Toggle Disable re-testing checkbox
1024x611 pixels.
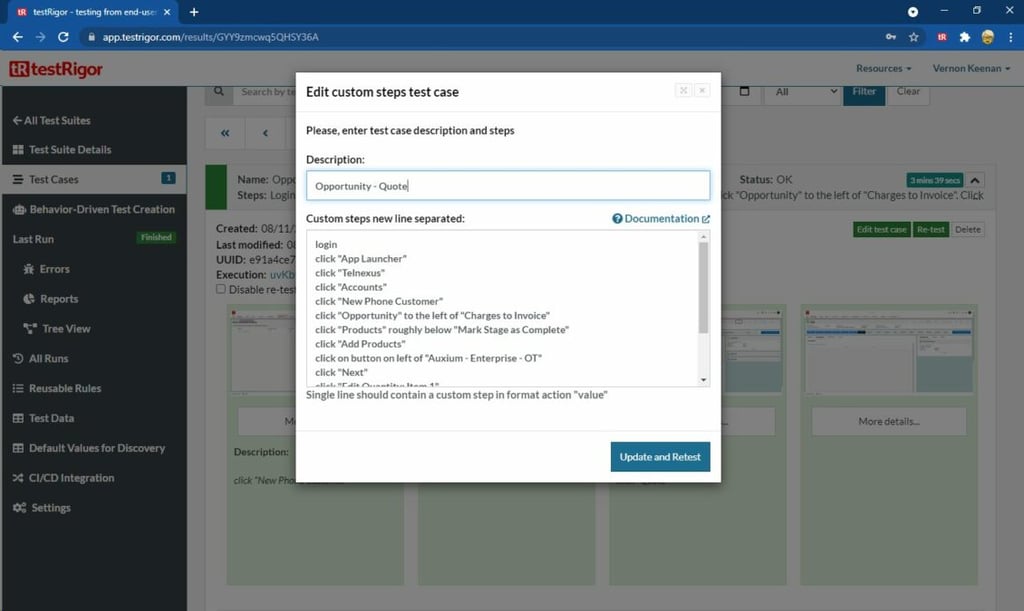point(221,289)
